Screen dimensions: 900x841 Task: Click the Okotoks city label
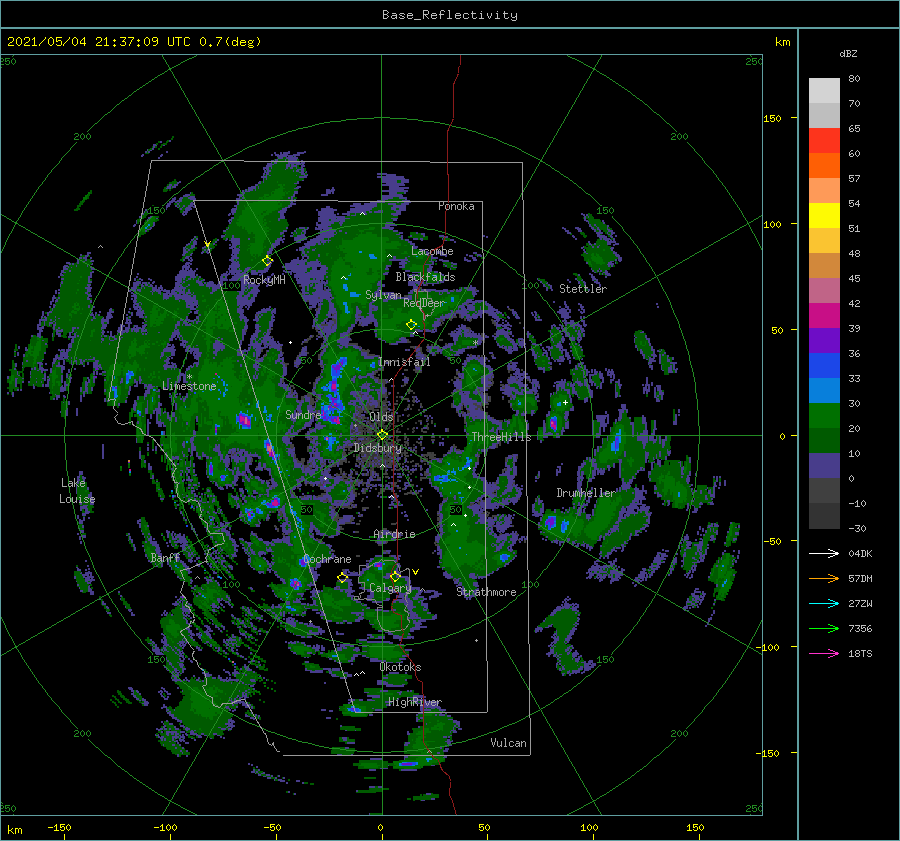pos(400,667)
